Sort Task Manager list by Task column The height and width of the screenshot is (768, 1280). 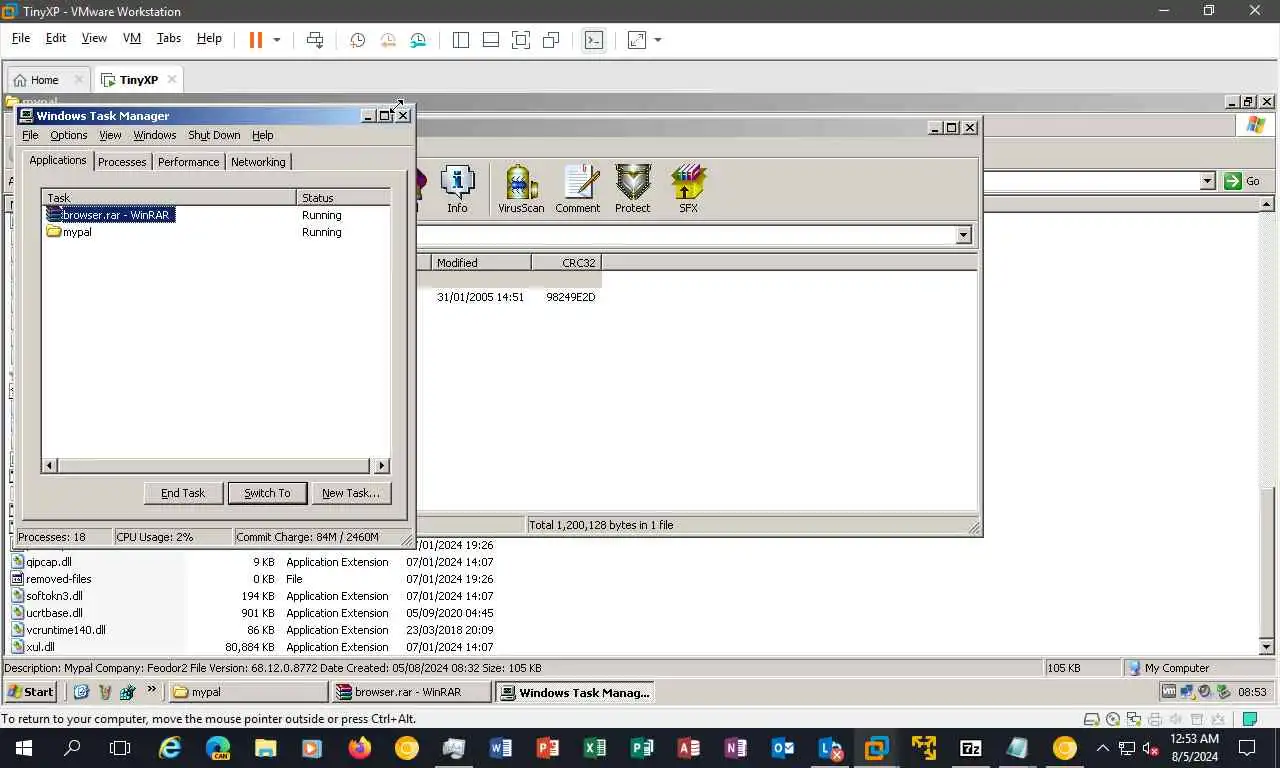coord(169,198)
